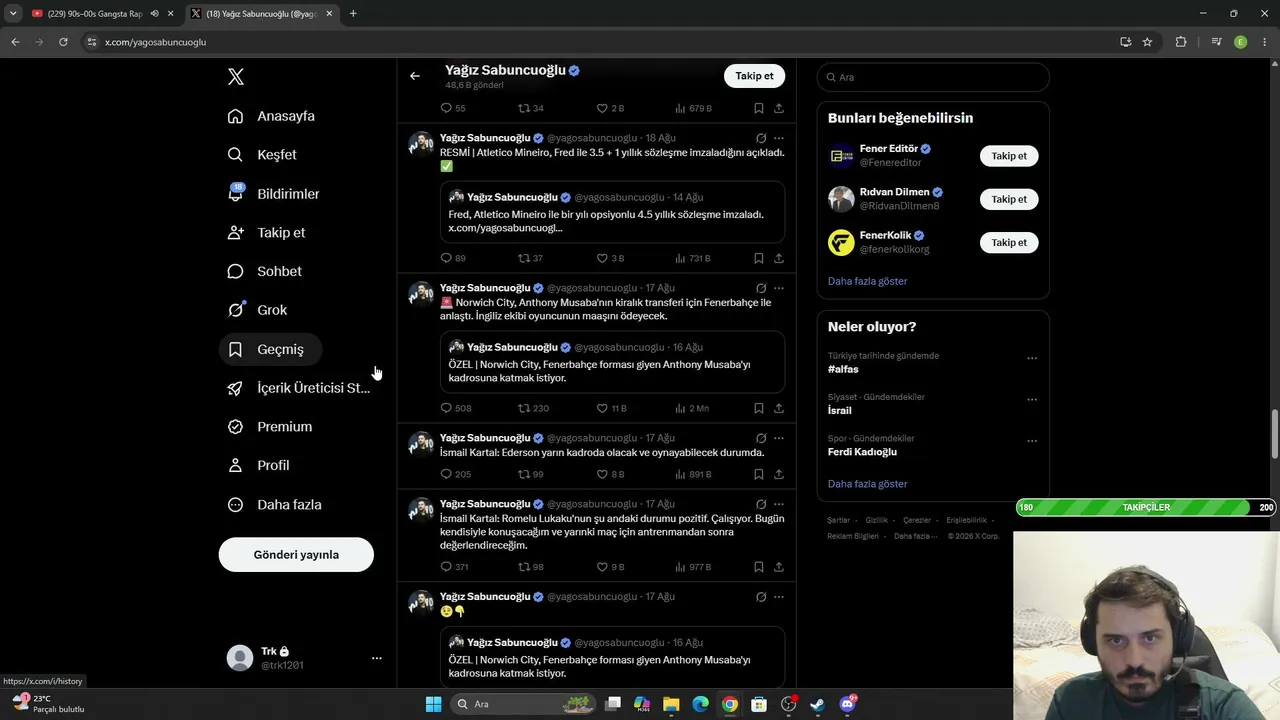Open more options on Romelu Lukaku tweet
The height and width of the screenshot is (720, 1280).
pyautogui.click(x=779, y=504)
